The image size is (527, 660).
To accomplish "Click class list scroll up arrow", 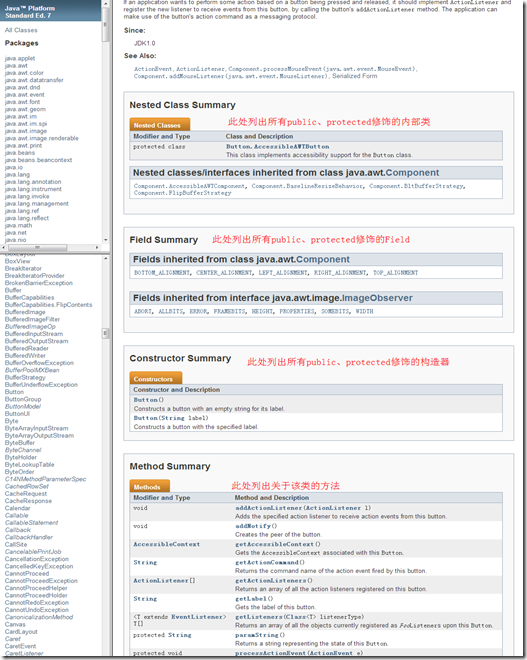I will click(x=105, y=258).
